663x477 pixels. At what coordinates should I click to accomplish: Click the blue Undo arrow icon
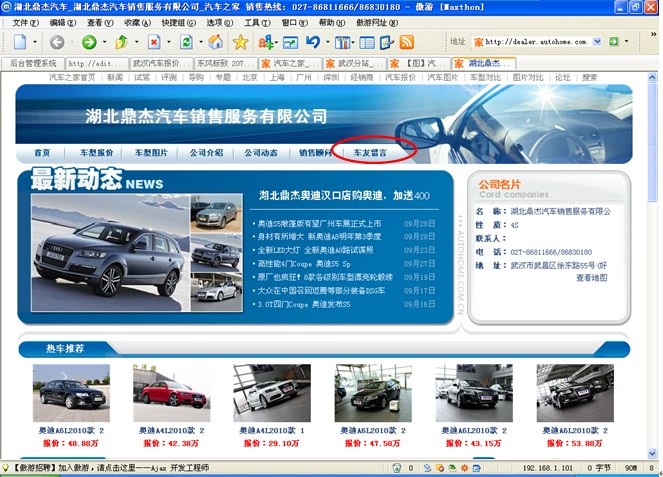313,42
